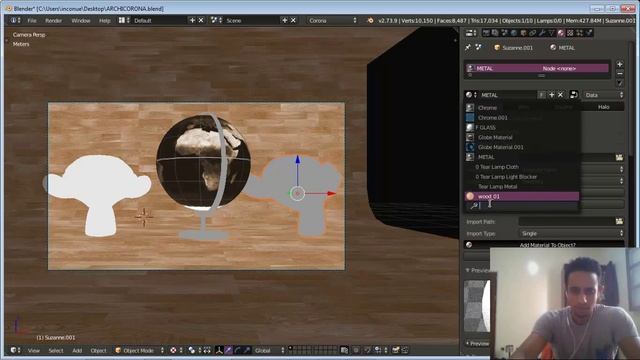Click the Import Path text field
Image resolution: width=640 pixels, height=360 pixels.
pyautogui.click(x=567, y=221)
